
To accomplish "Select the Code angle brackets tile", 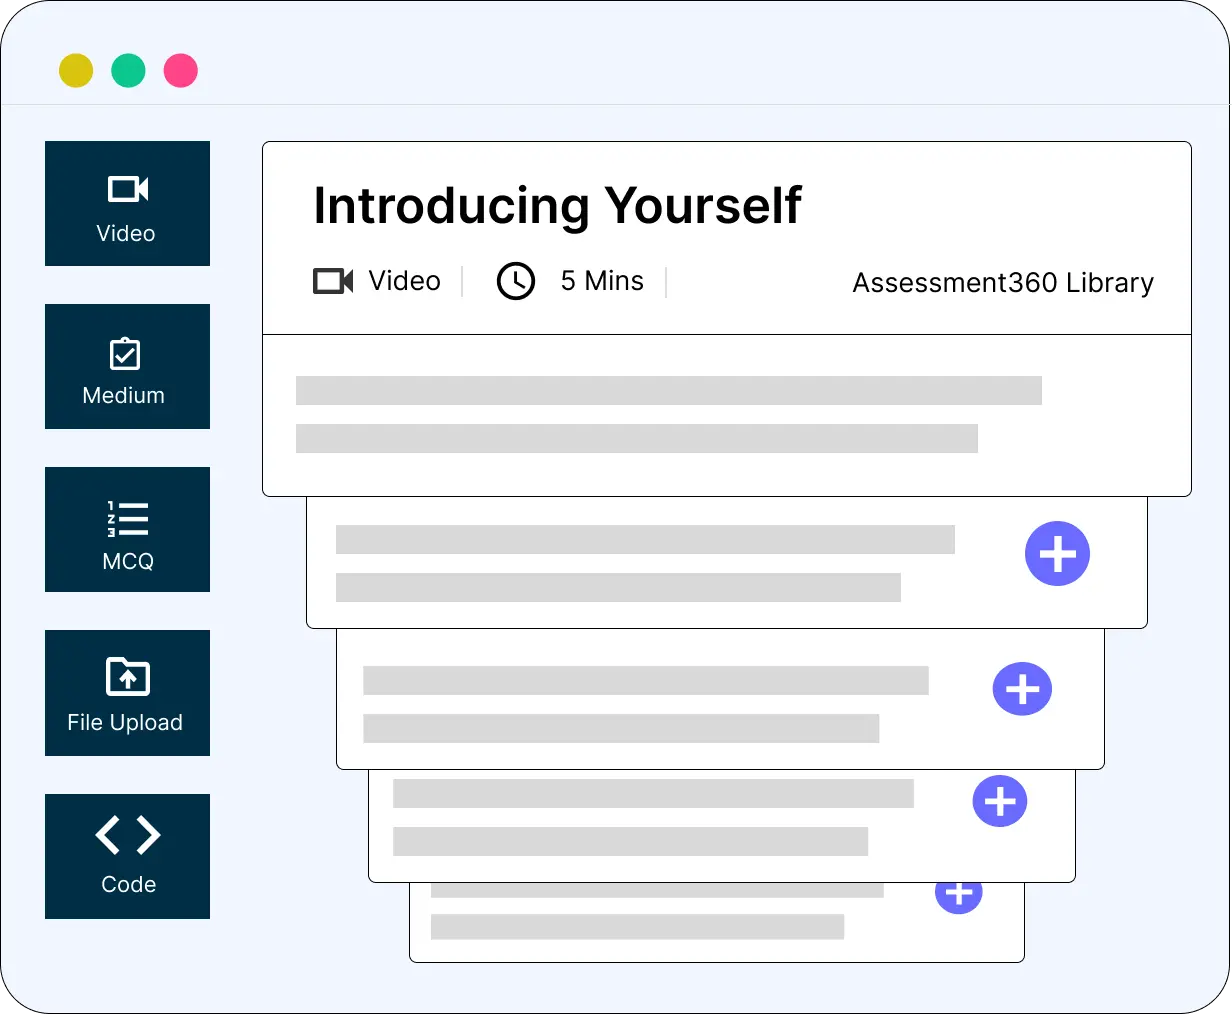I will point(127,856).
